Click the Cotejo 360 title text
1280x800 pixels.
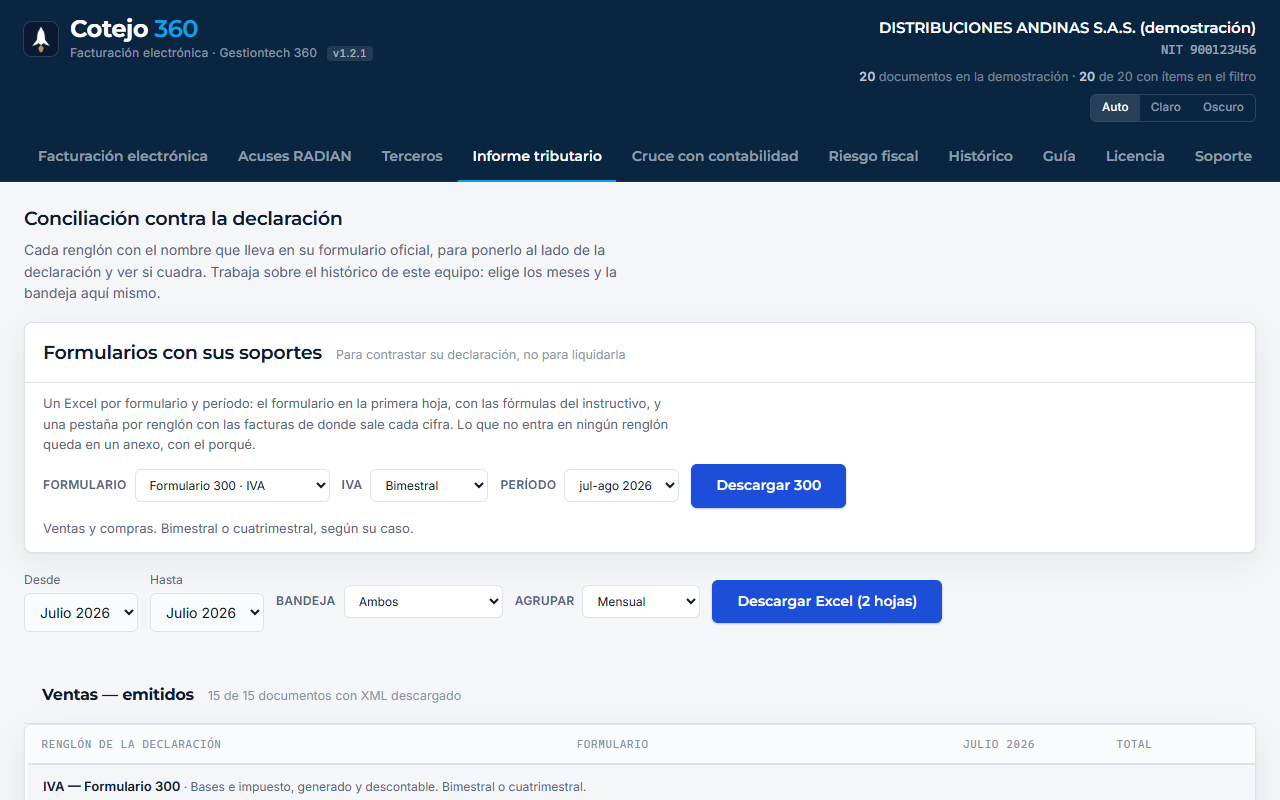point(134,29)
